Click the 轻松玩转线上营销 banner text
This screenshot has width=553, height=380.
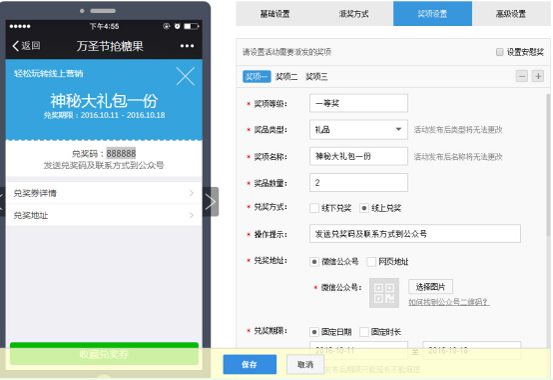[x=49, y=73]
